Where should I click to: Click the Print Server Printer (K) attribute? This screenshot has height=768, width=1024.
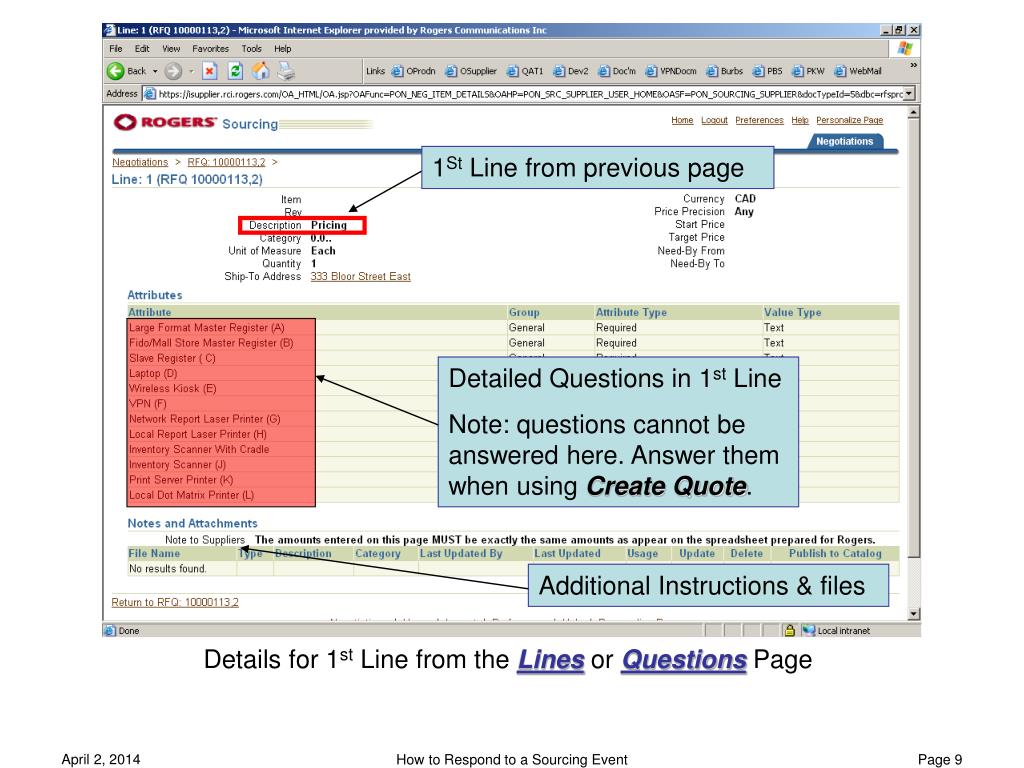click(x=181, y=480)
